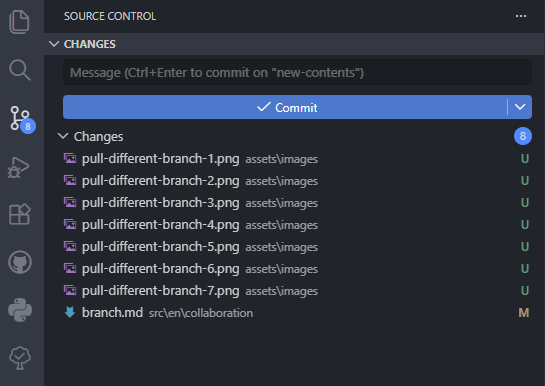
Task: Select pull-different-branch-4.png file
Action: tap(294, 224)
